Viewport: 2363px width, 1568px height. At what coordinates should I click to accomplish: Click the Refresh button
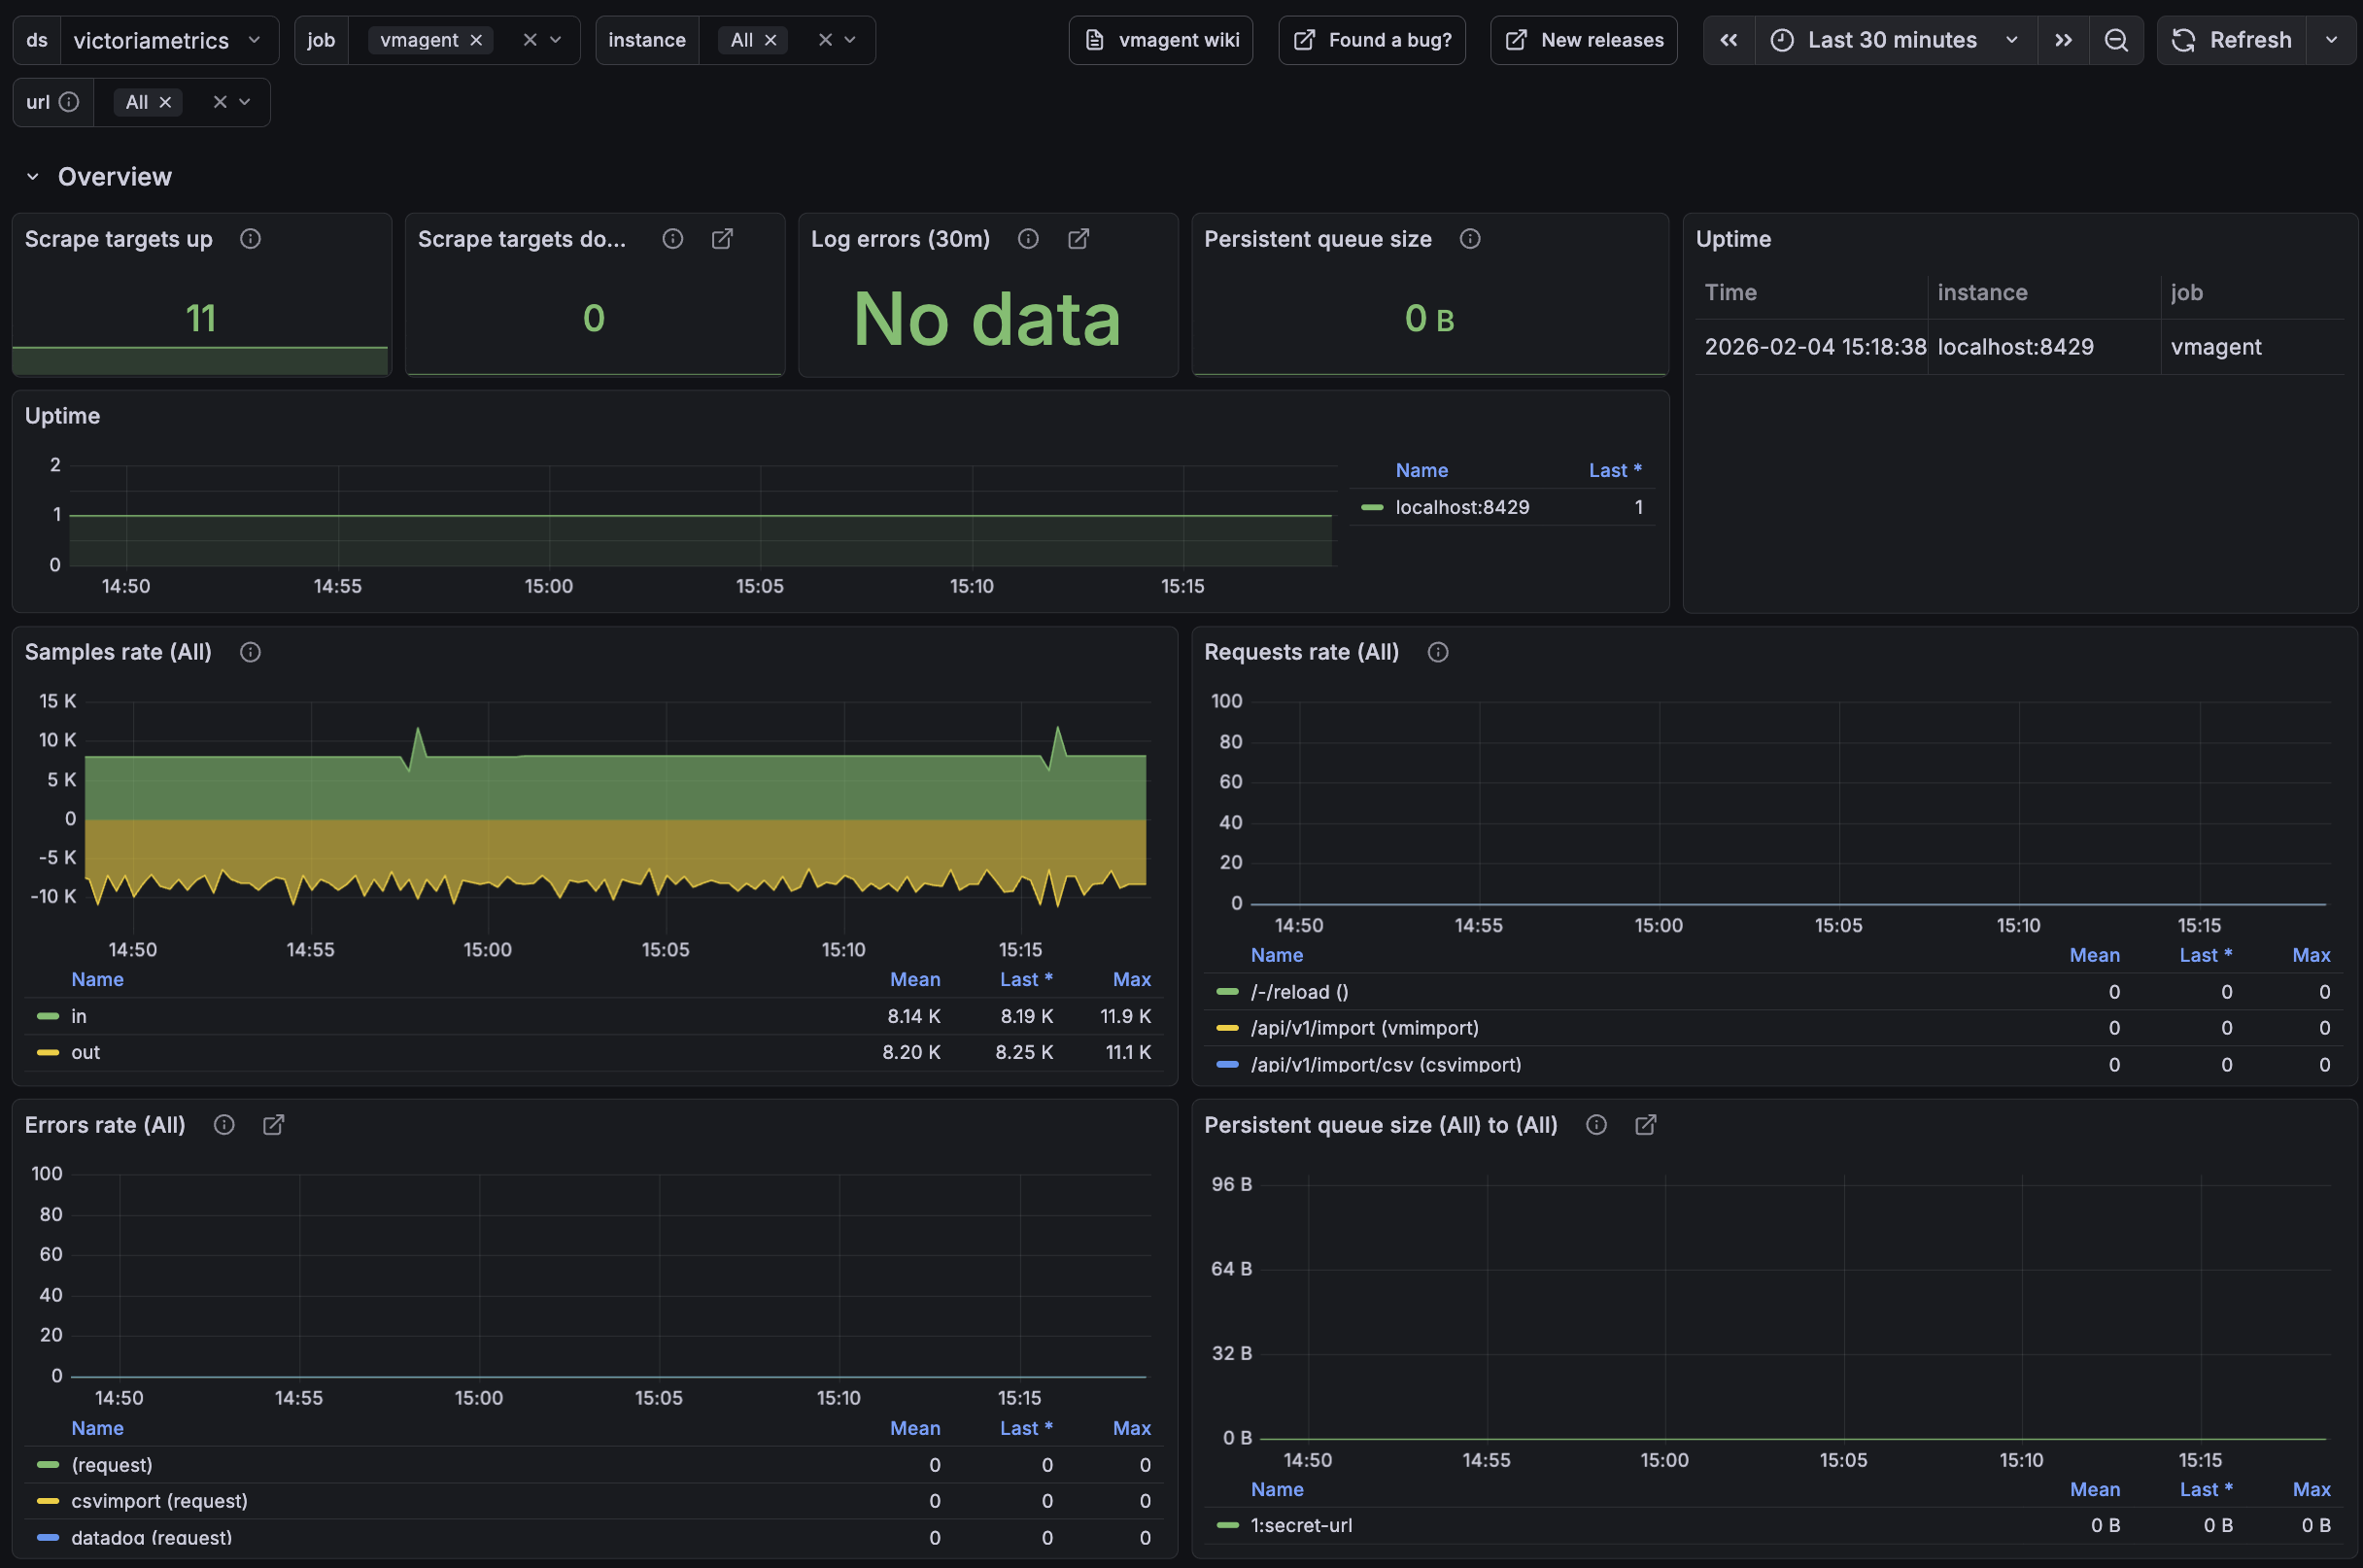click(x=2233, y=40)
